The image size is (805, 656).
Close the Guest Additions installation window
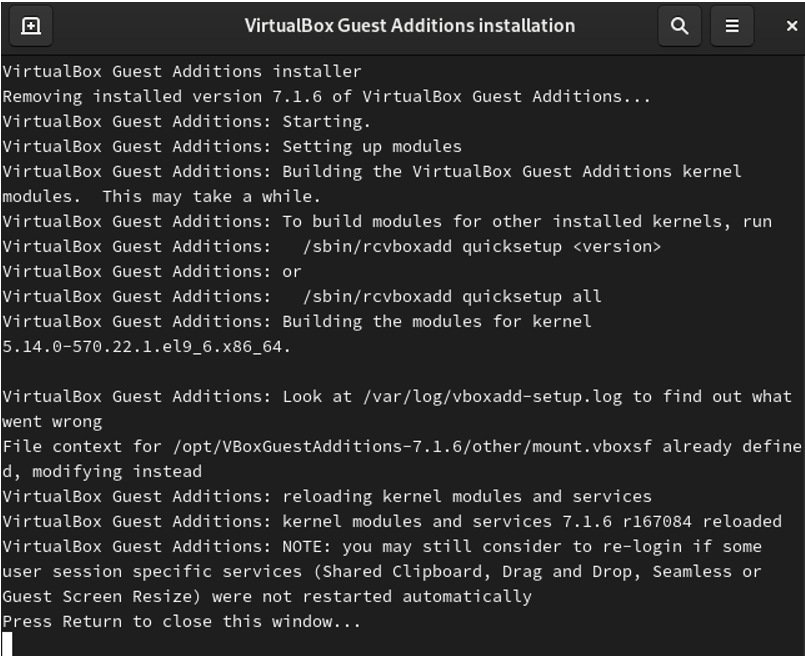click(x=792, y=26)
